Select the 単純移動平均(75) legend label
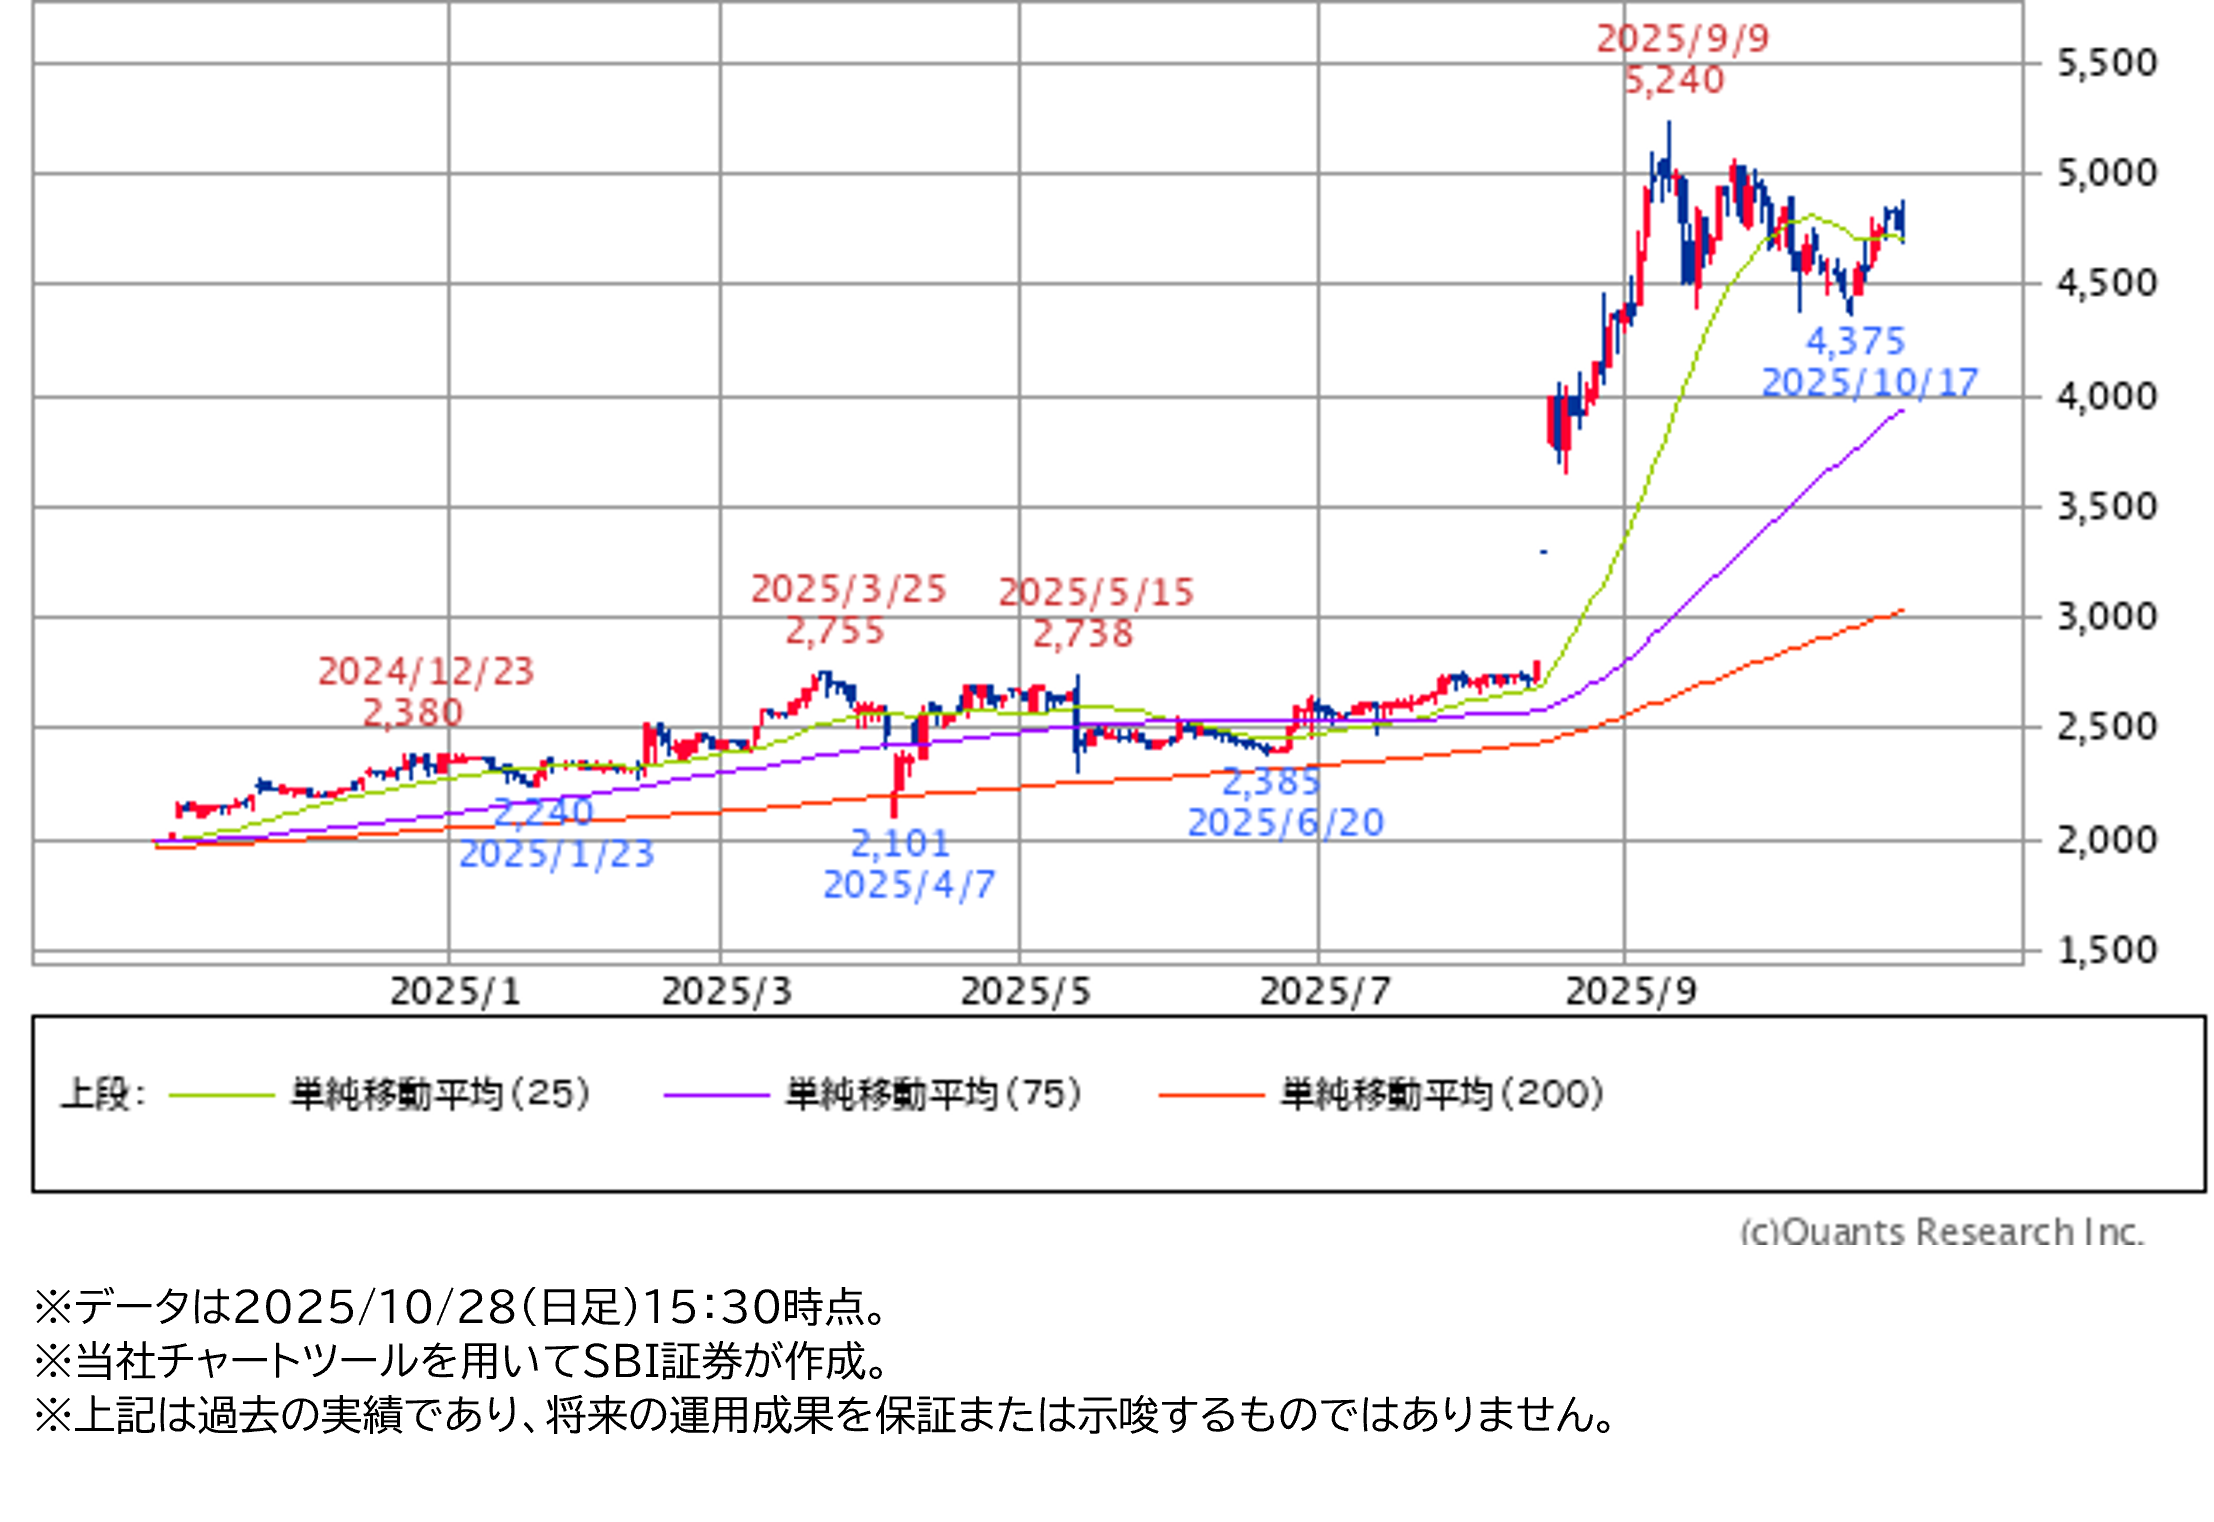This screenshot has width=2214, height=1522. [934, 1094]
